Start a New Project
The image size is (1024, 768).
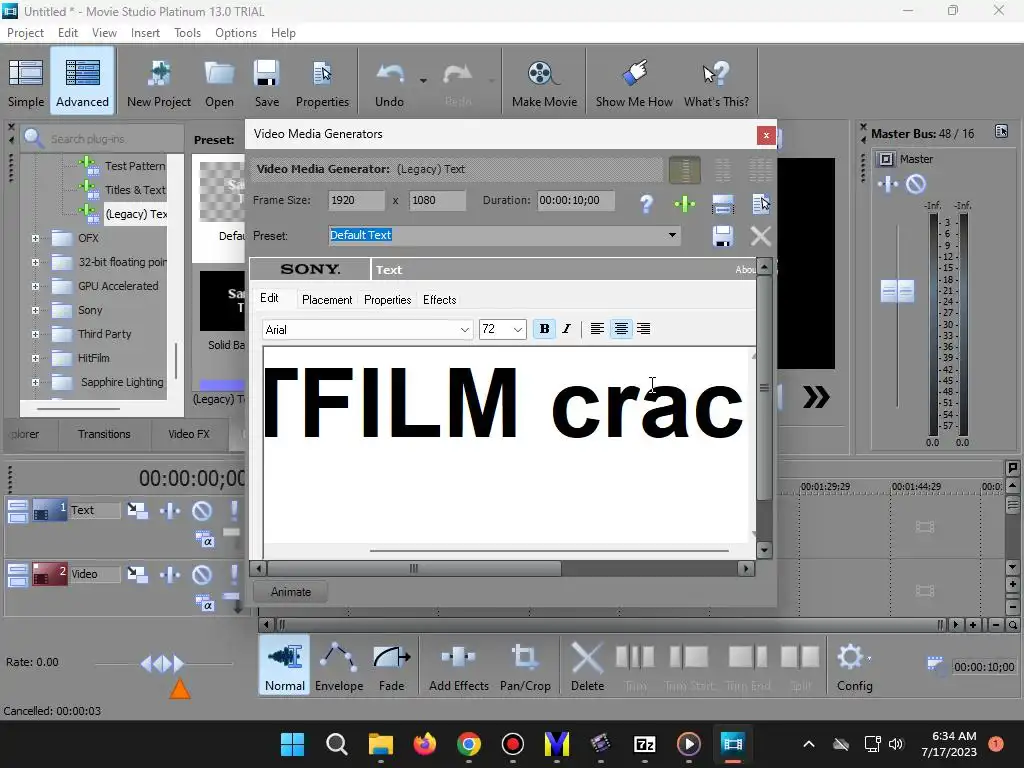click(x=159, y=82)
